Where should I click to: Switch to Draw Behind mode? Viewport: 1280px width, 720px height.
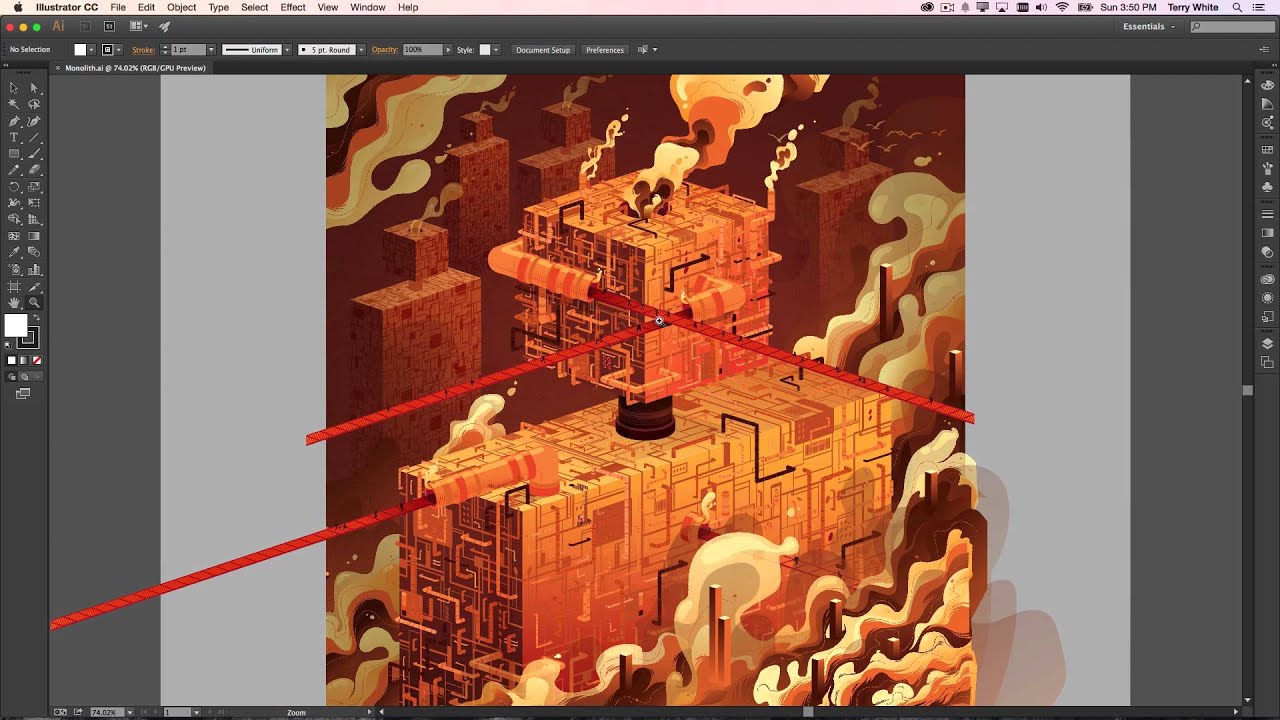point(24,377)
